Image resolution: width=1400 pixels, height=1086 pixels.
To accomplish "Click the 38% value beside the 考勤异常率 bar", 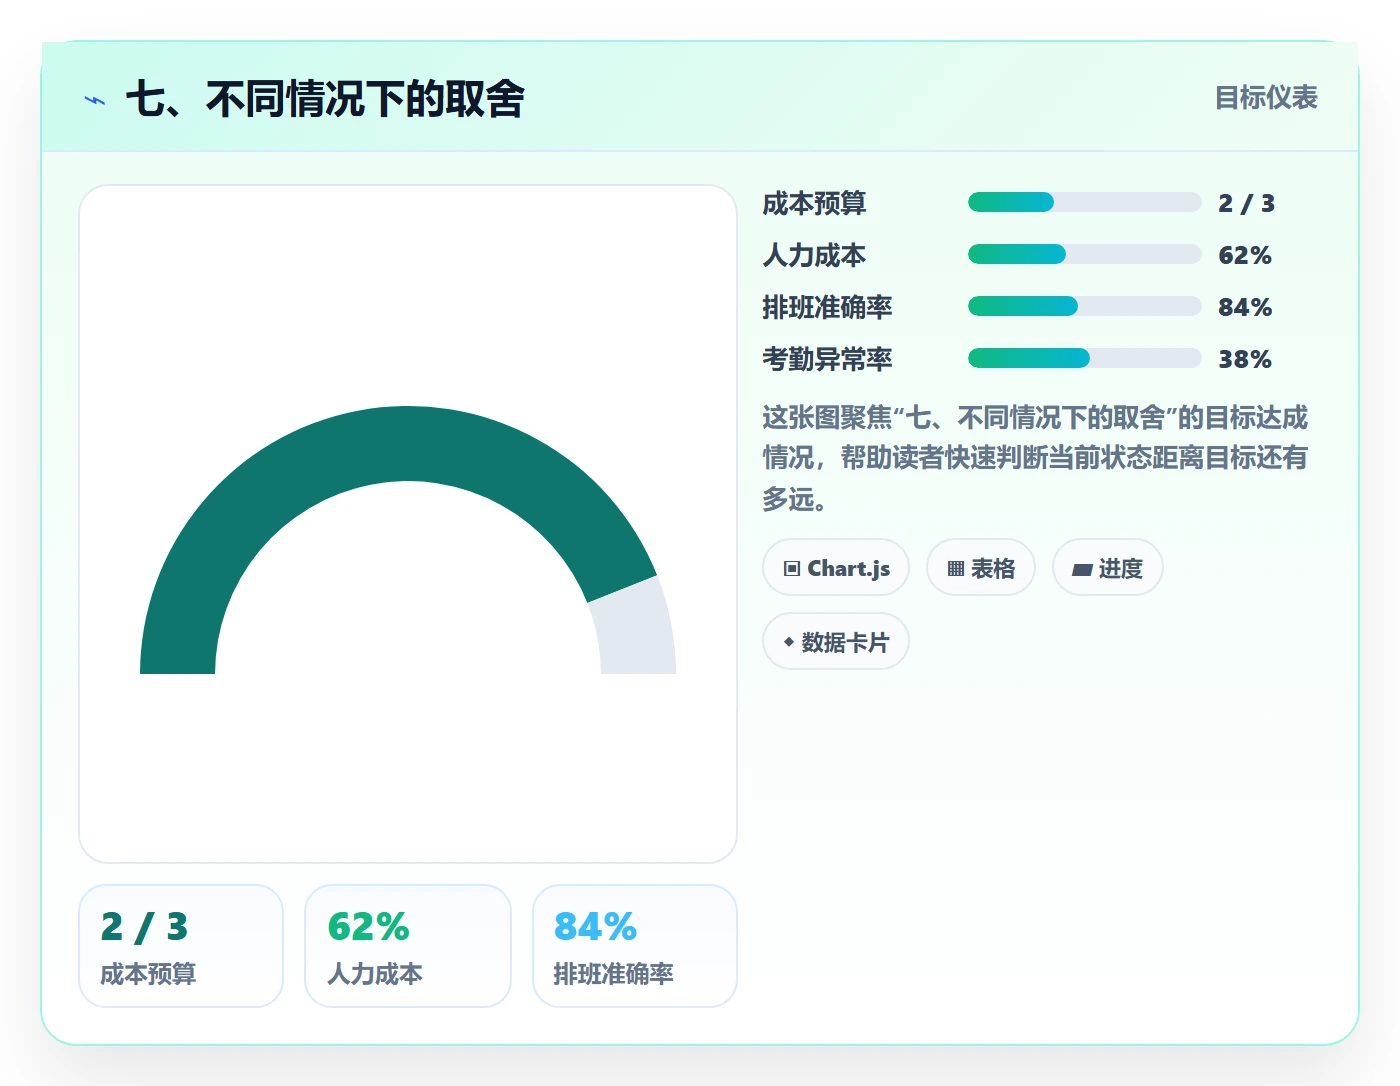I will (1245, 359).
